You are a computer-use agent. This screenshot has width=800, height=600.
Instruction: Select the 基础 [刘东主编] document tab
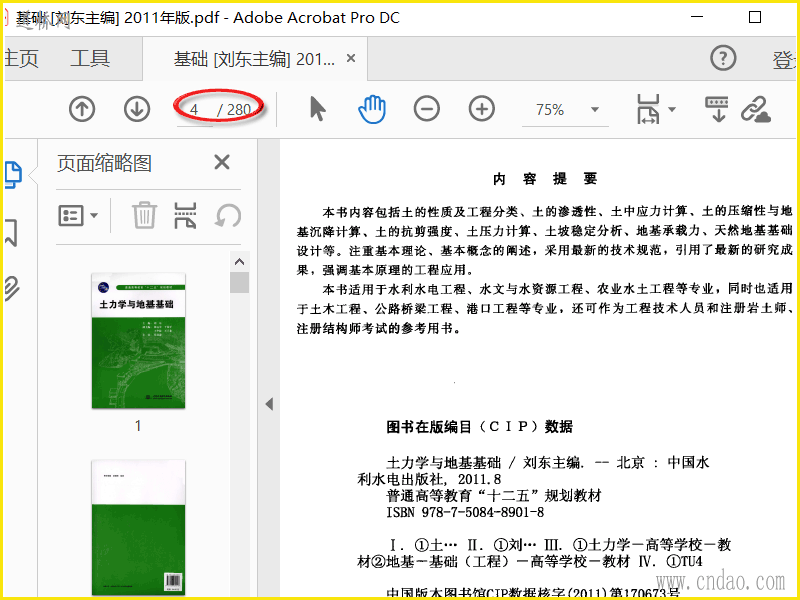pos(254,59)
